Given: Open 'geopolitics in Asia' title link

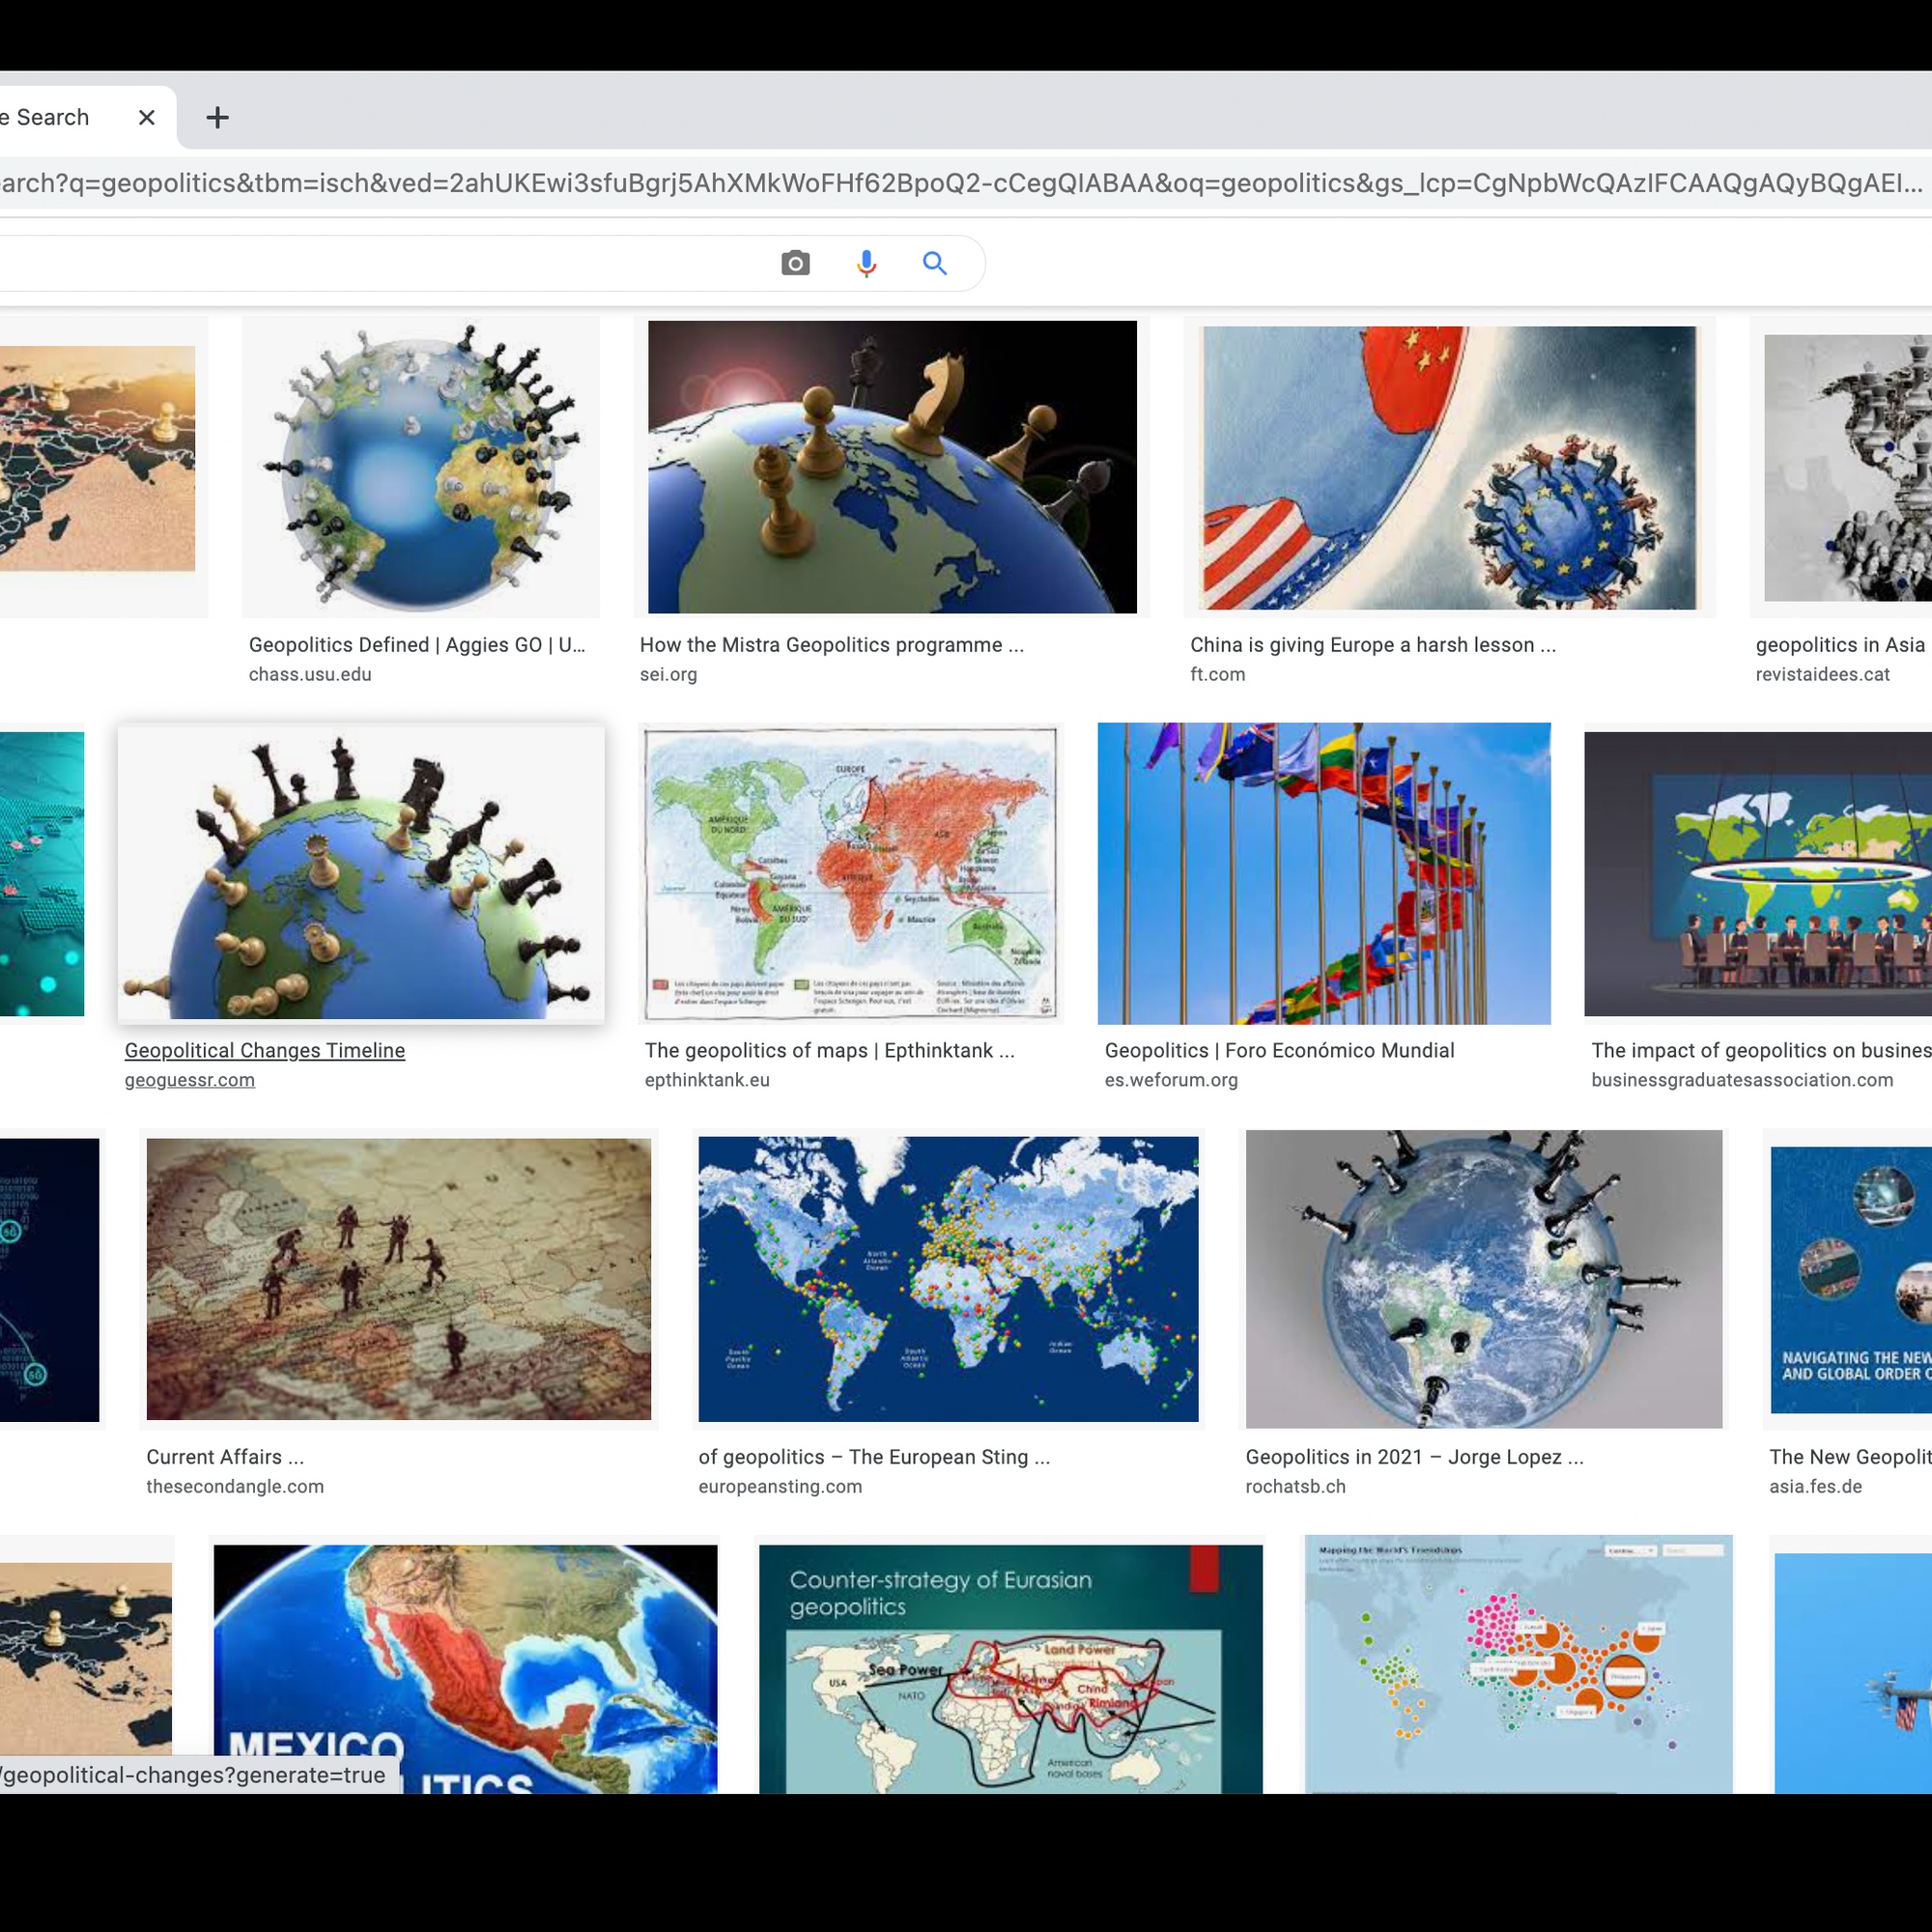Looking at the screenshot, I should point(1840,645).
